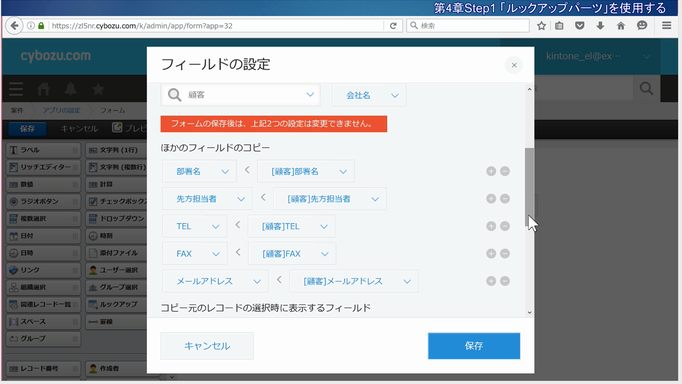682x384 pixels.
Task: Open the 案件 breadcrumb link
Action: coord(17,110)
